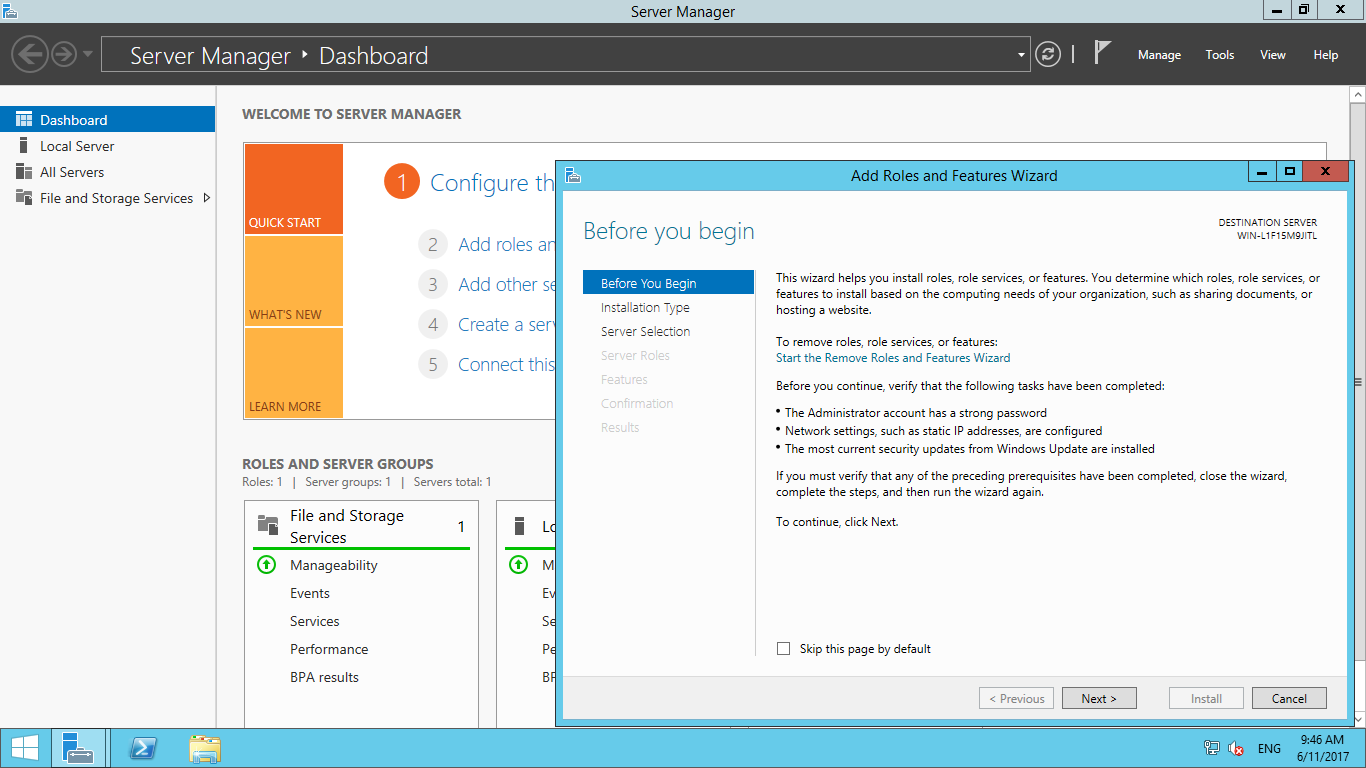
Task: Open the Manage menu
Action: pos(1159,55)
